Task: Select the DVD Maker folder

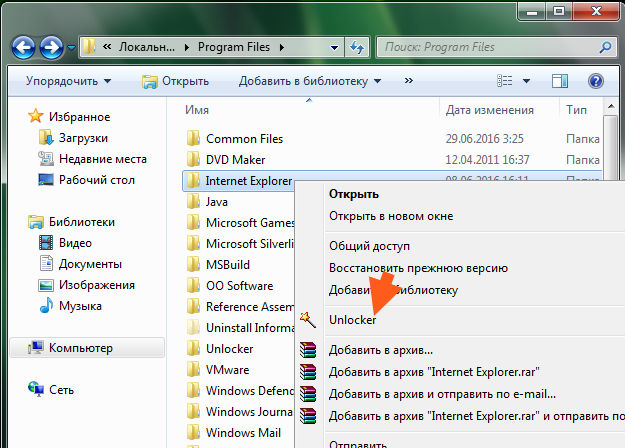Action: [236, 160]
